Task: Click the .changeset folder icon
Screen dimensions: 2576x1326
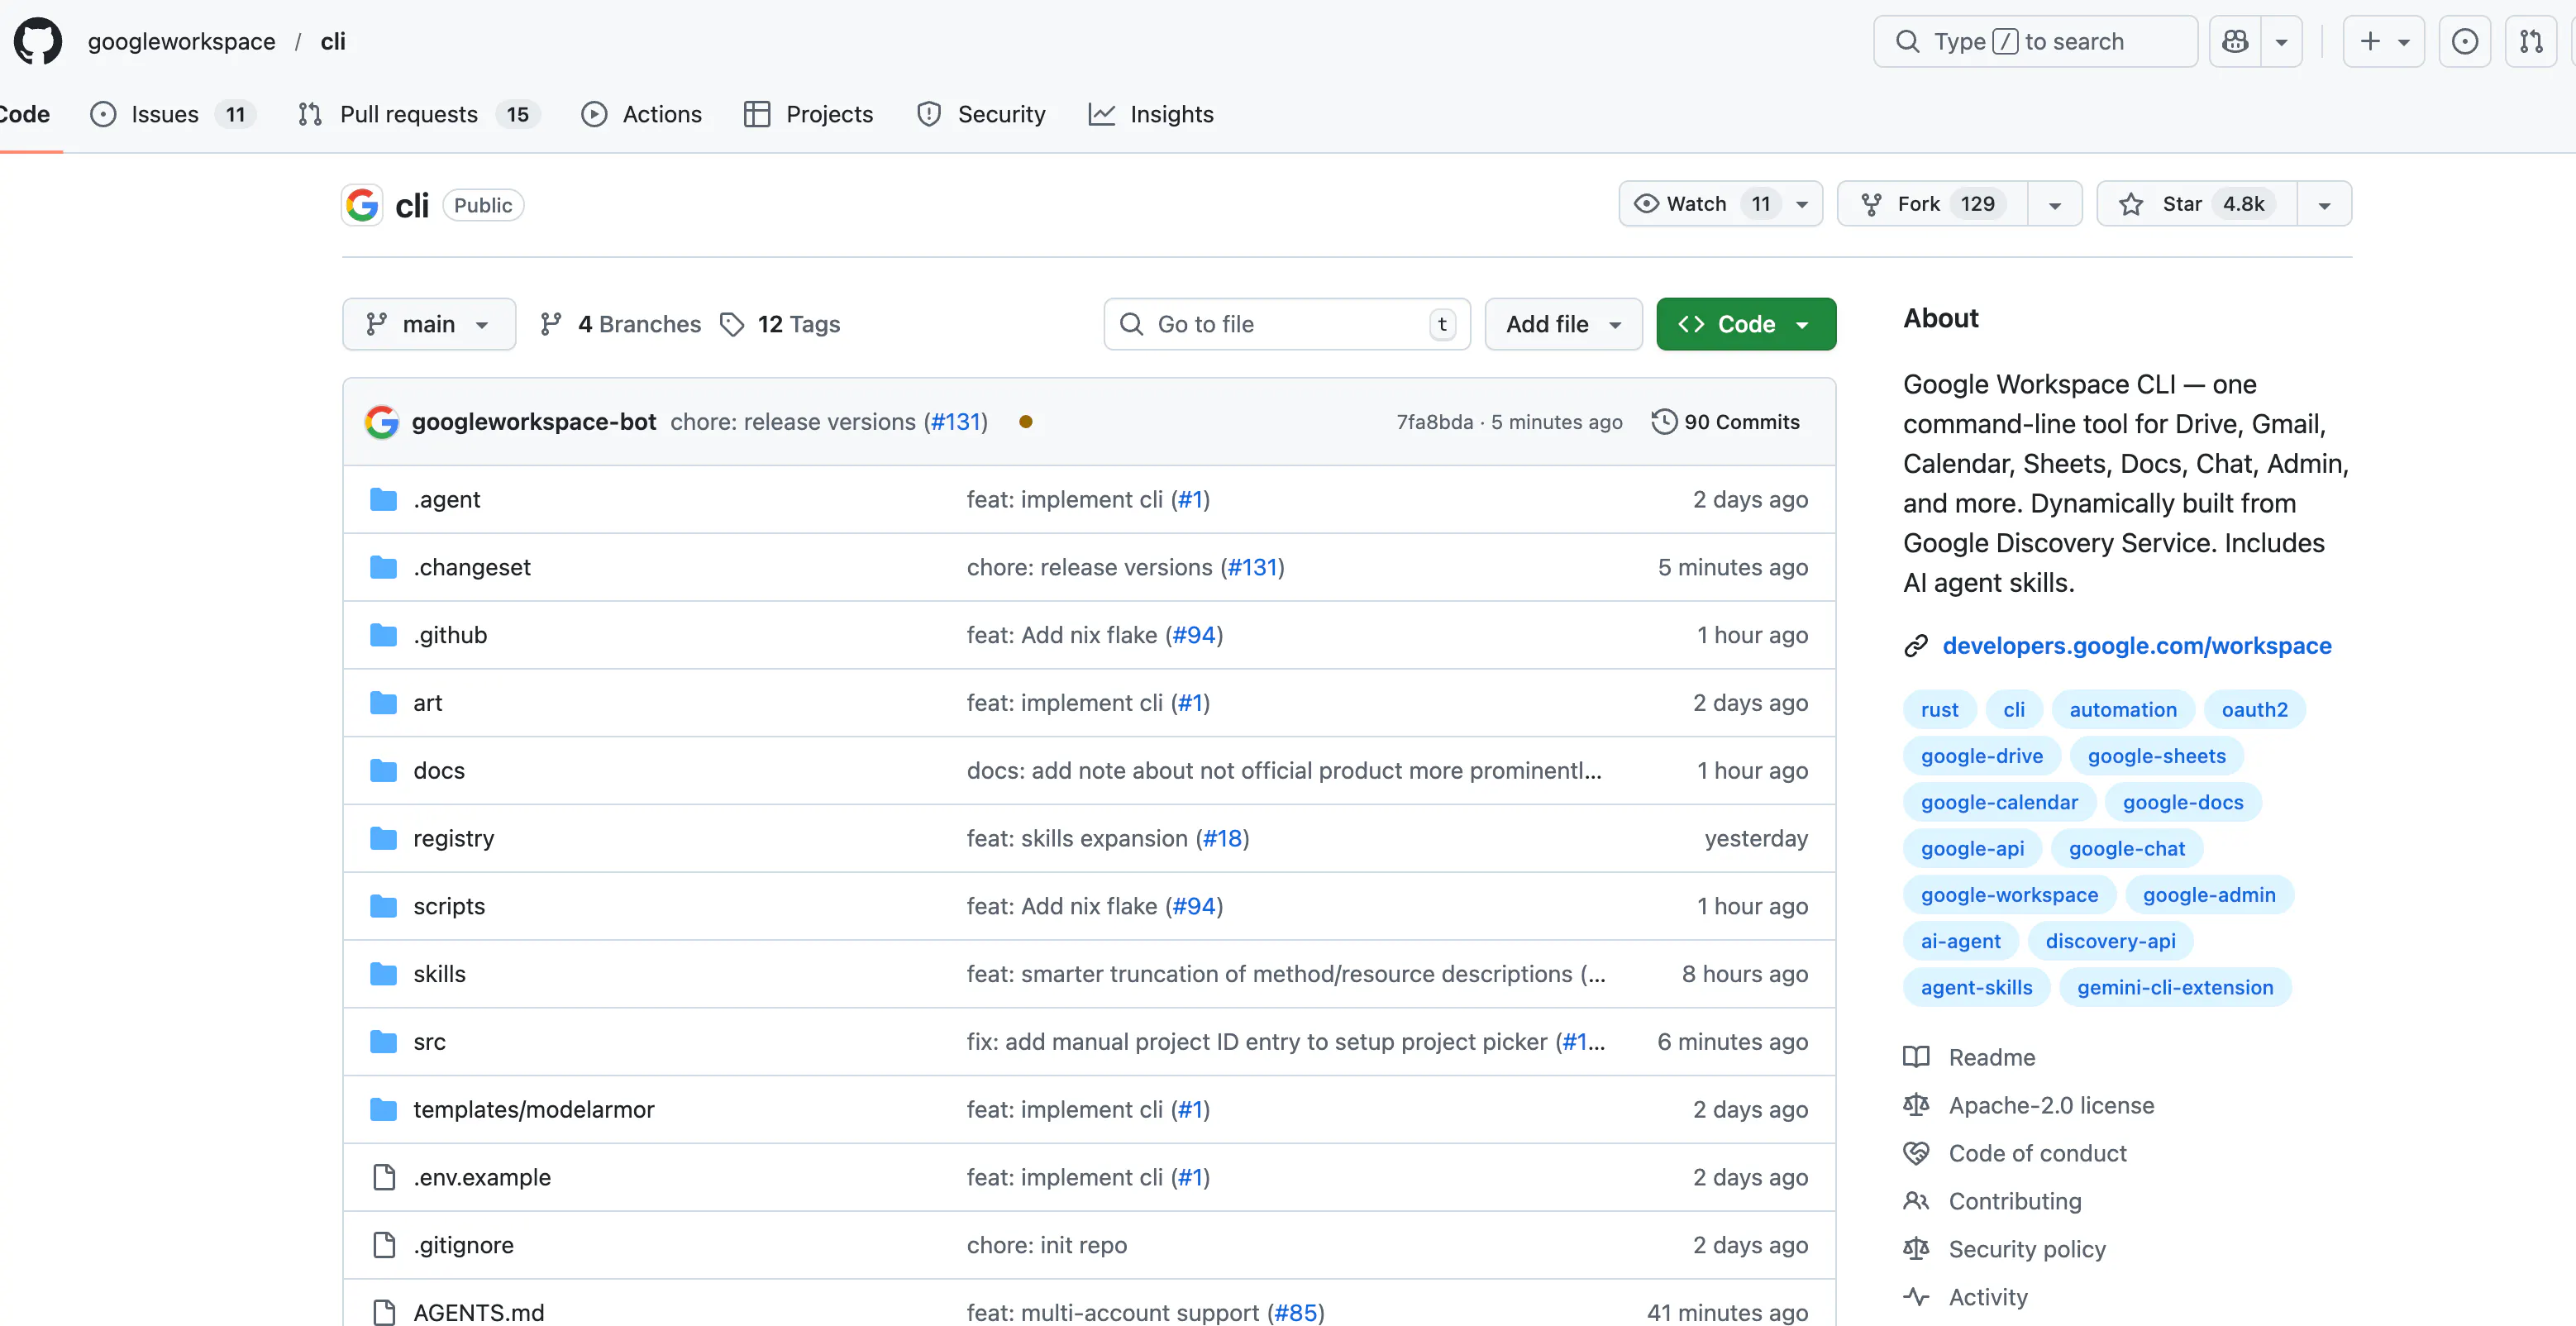Action: 383,567
